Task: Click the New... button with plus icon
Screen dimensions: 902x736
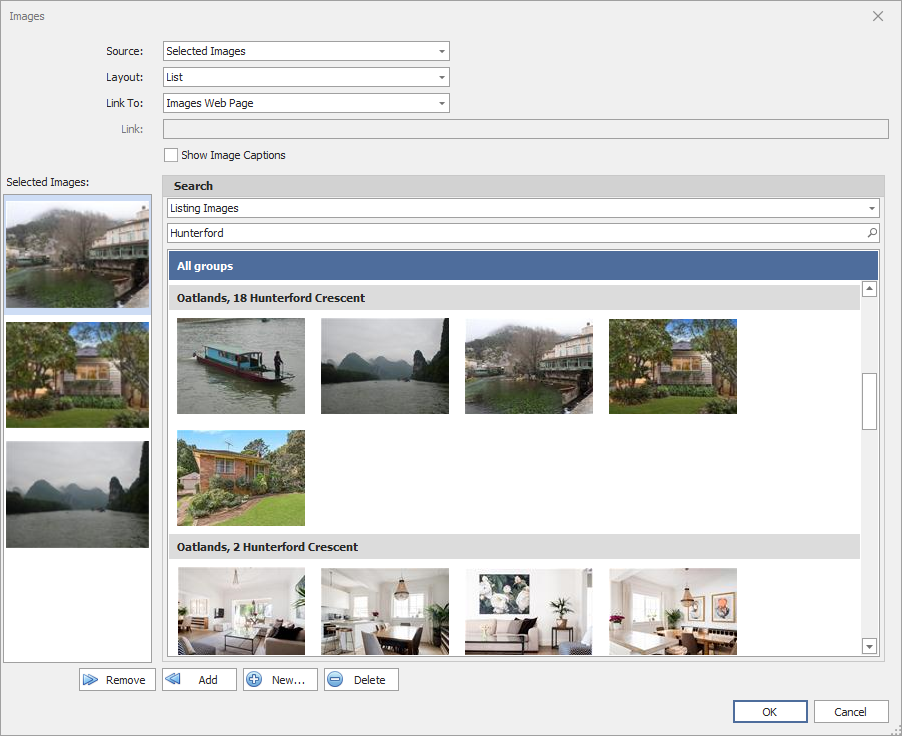Action: click(x=280, y=680)
